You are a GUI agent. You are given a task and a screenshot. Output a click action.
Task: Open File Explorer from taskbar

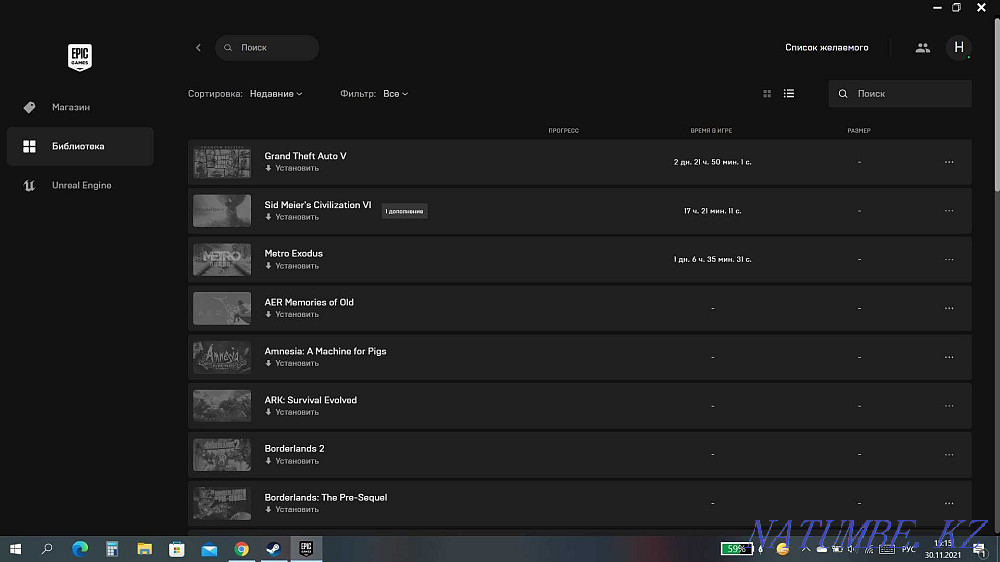click(x=145, y=549)
